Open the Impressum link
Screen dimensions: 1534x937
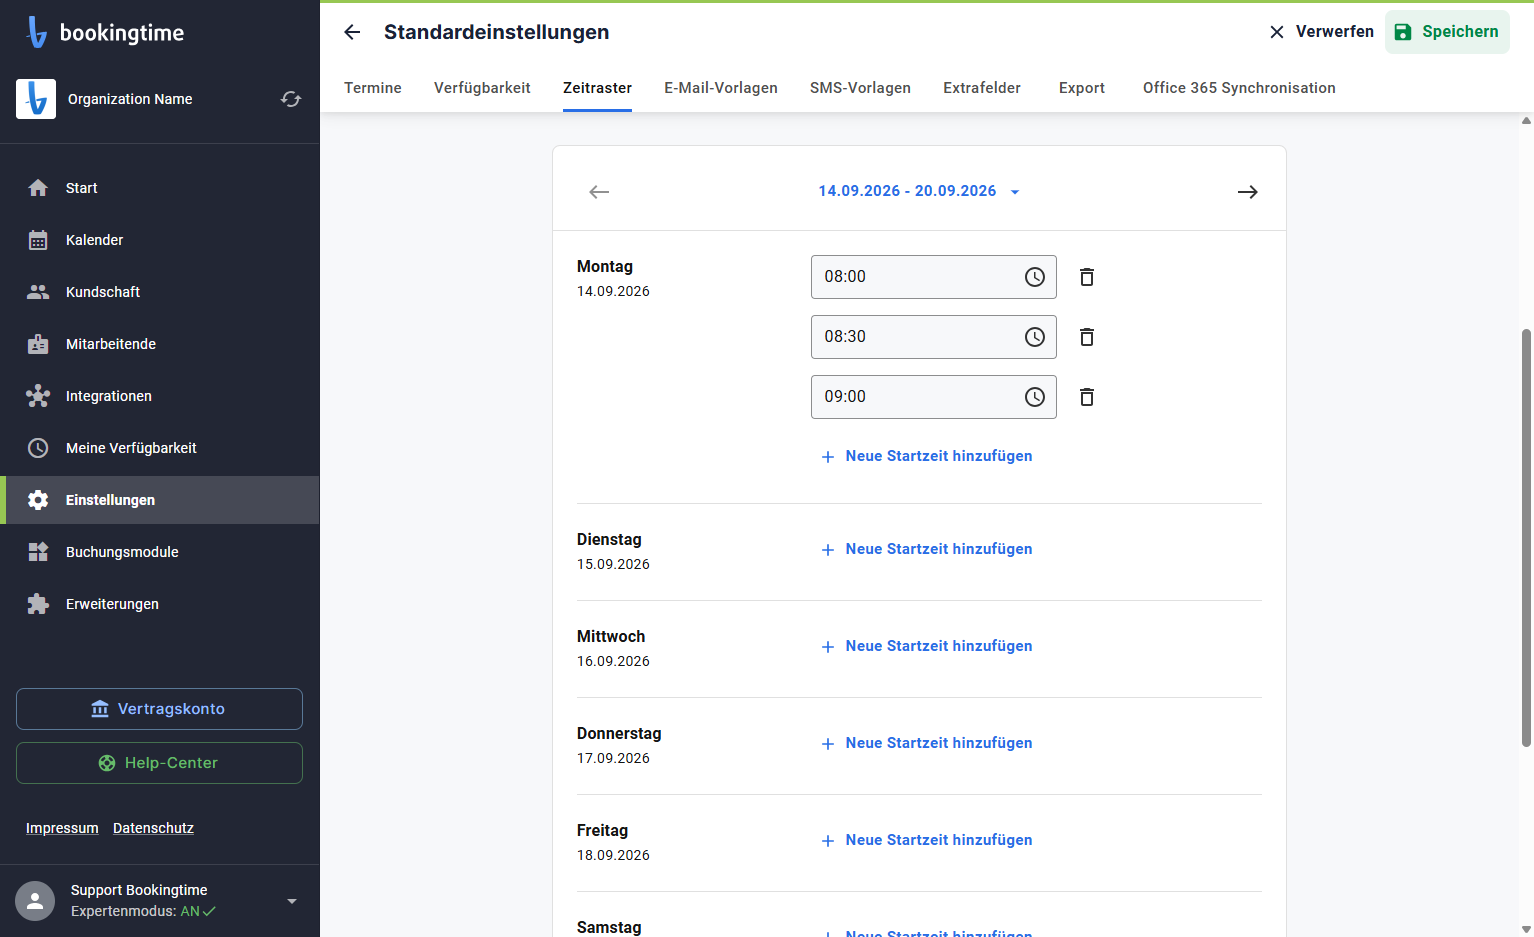(62, 828)
